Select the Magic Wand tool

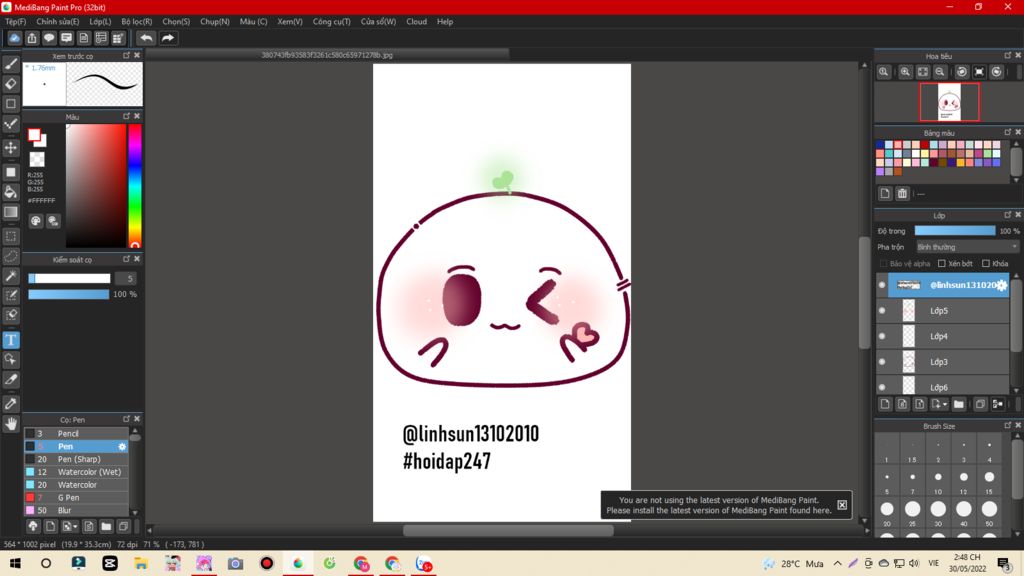(x=11, y=276)
